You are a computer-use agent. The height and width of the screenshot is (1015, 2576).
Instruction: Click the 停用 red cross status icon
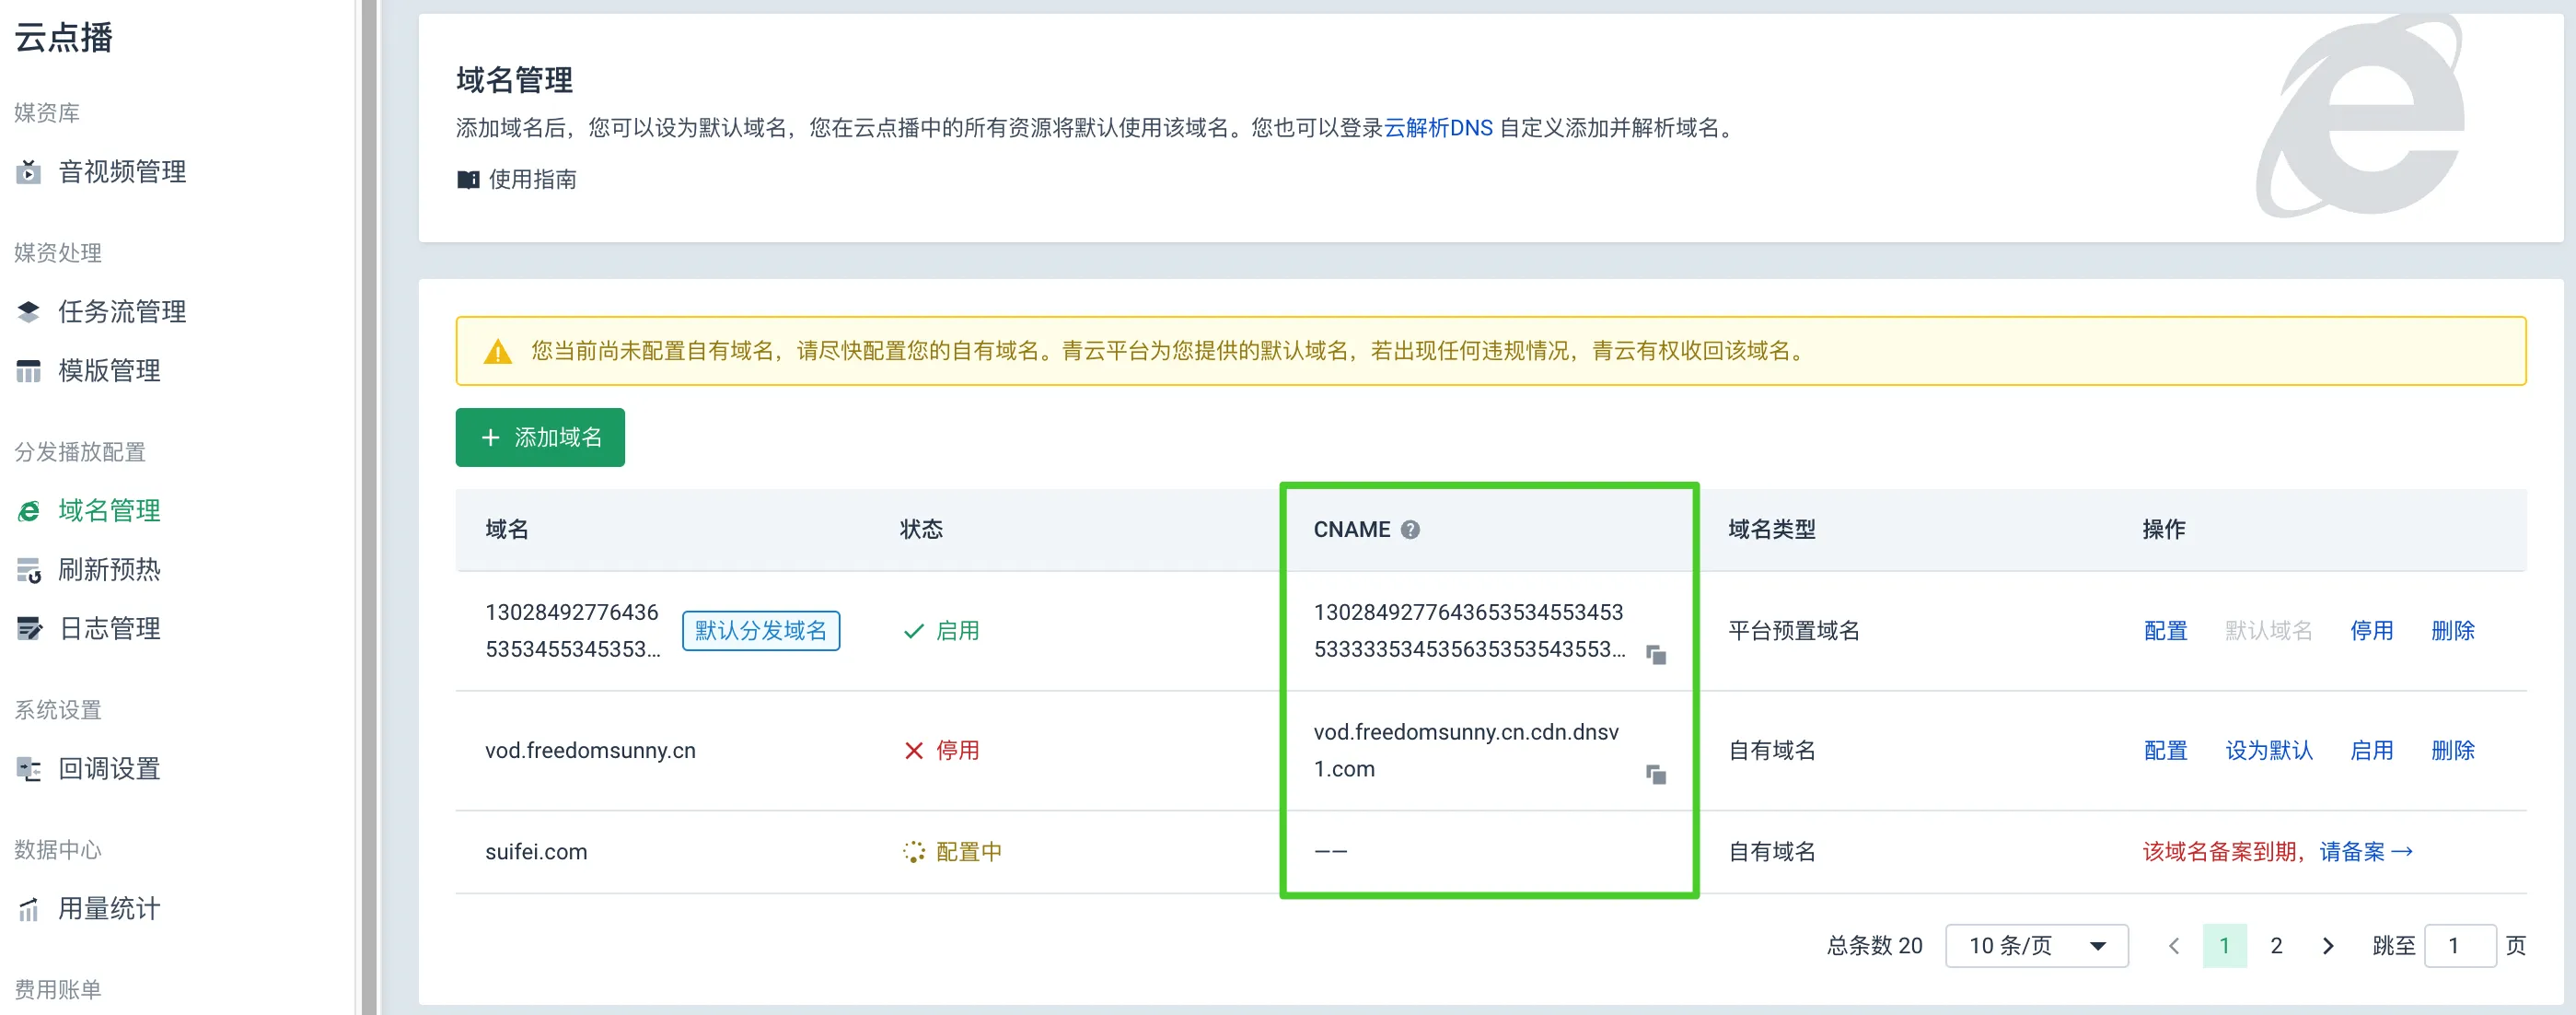[913, 751]
